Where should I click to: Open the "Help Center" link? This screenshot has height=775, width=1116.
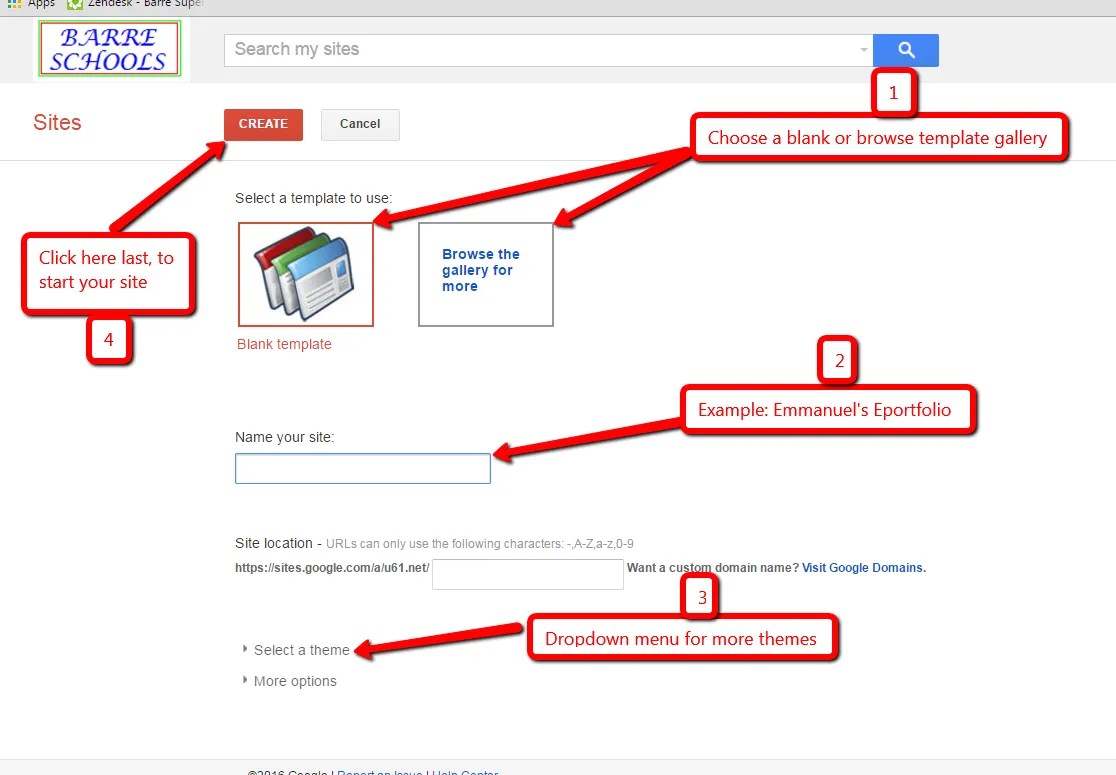coord(465,772)
